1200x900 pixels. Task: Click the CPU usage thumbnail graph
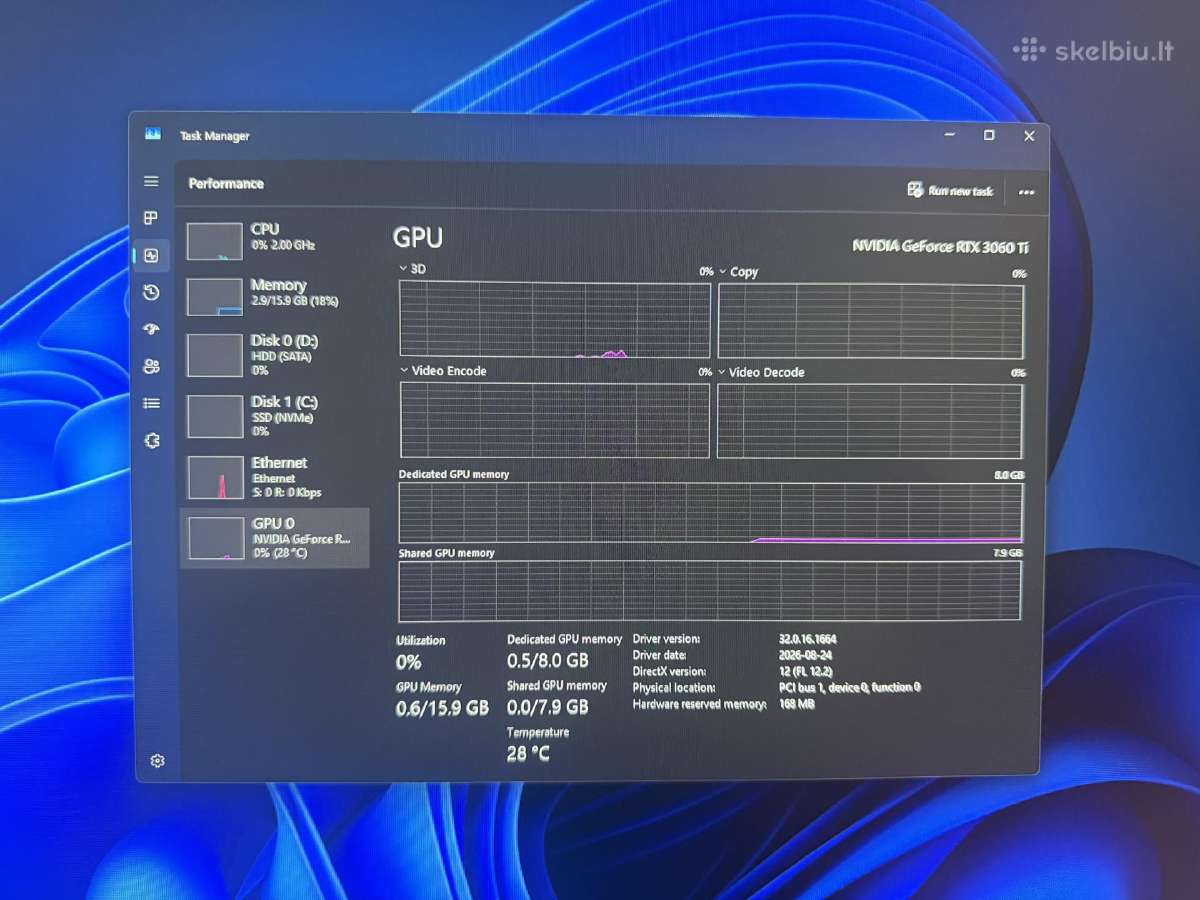coord(215,241)
